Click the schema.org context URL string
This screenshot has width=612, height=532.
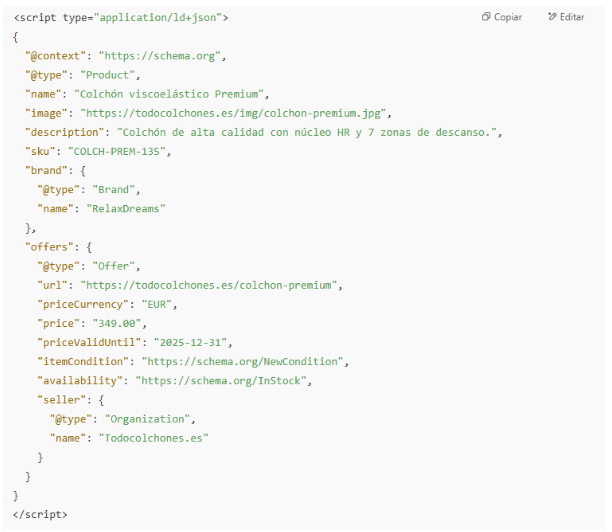pos(163,55)
